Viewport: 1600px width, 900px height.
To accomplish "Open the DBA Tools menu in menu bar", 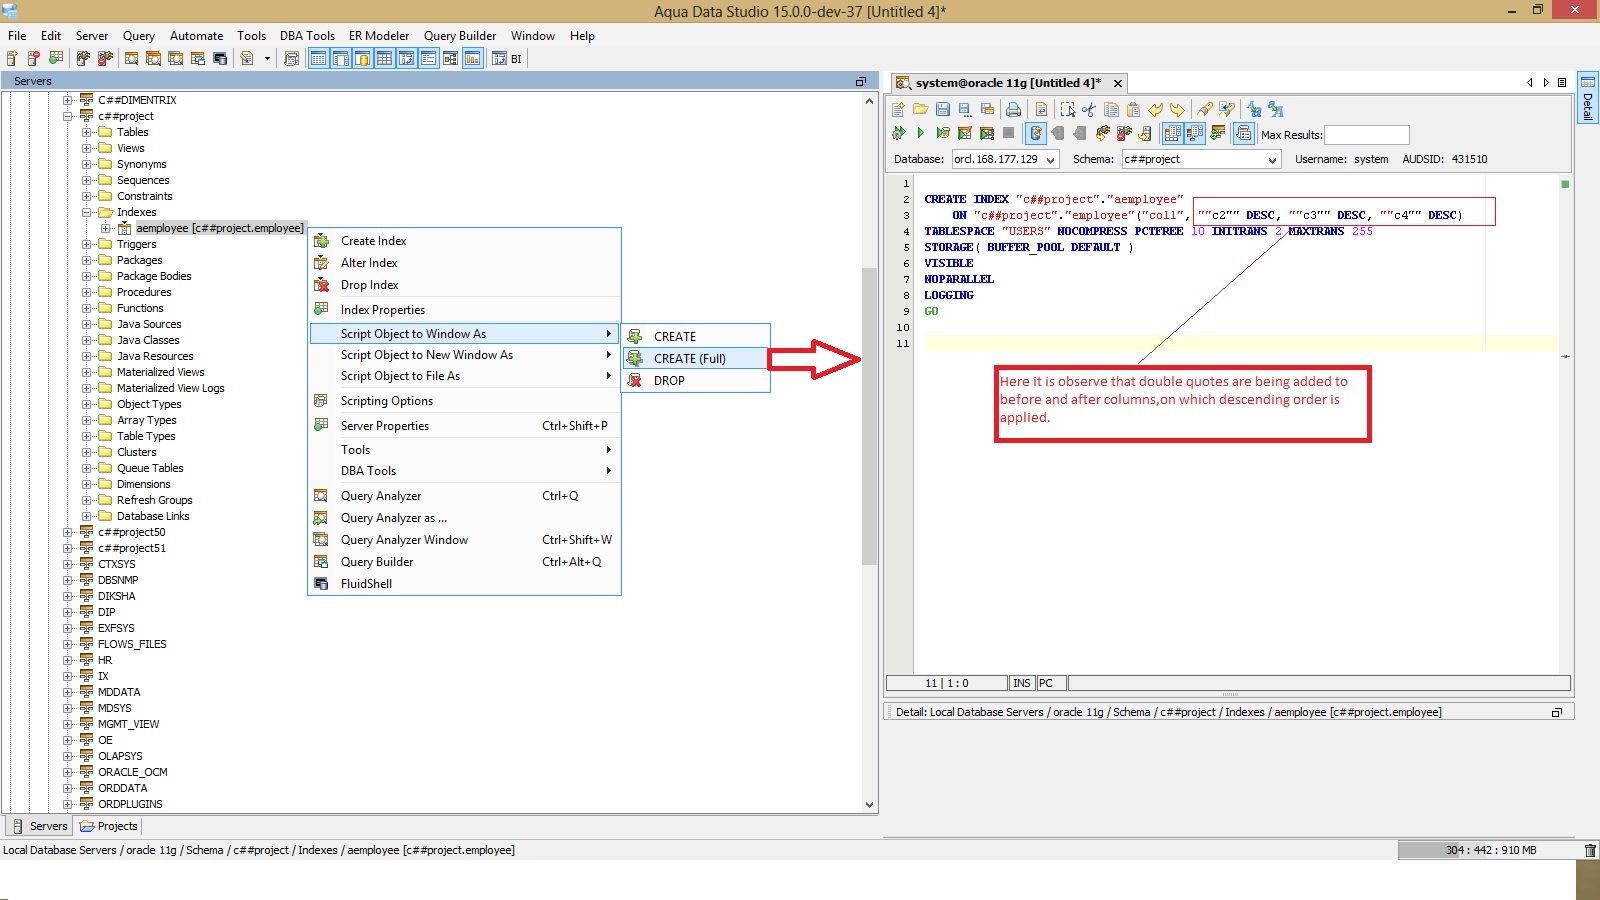I will pos(307,36).
